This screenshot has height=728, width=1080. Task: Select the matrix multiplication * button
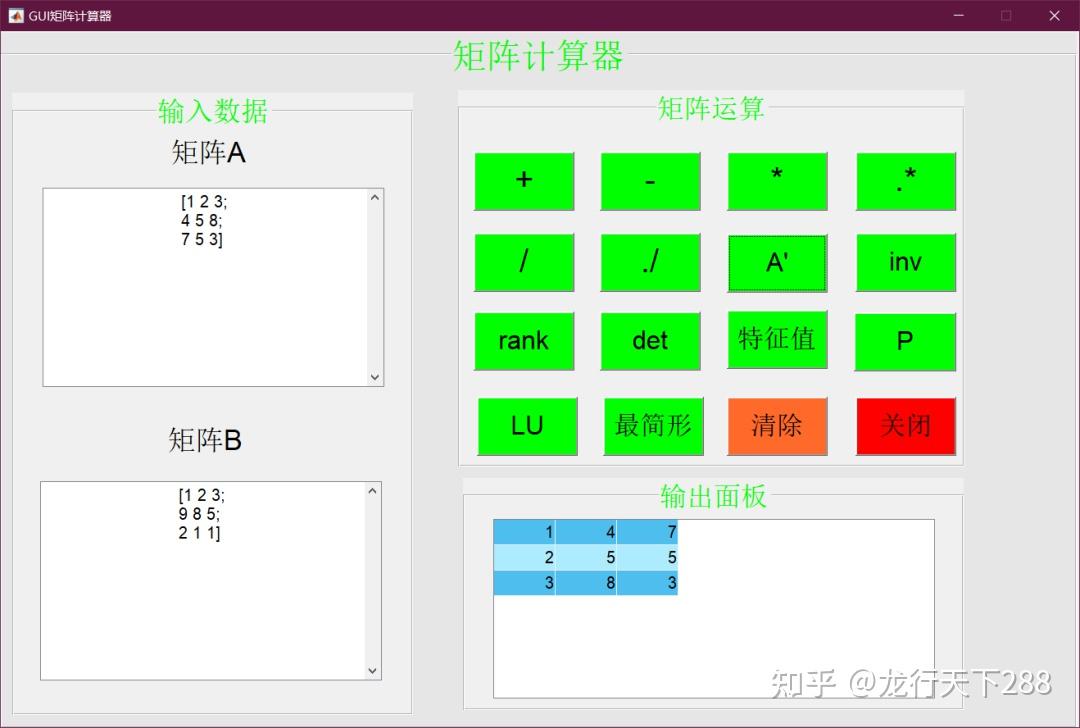(777, 181)
